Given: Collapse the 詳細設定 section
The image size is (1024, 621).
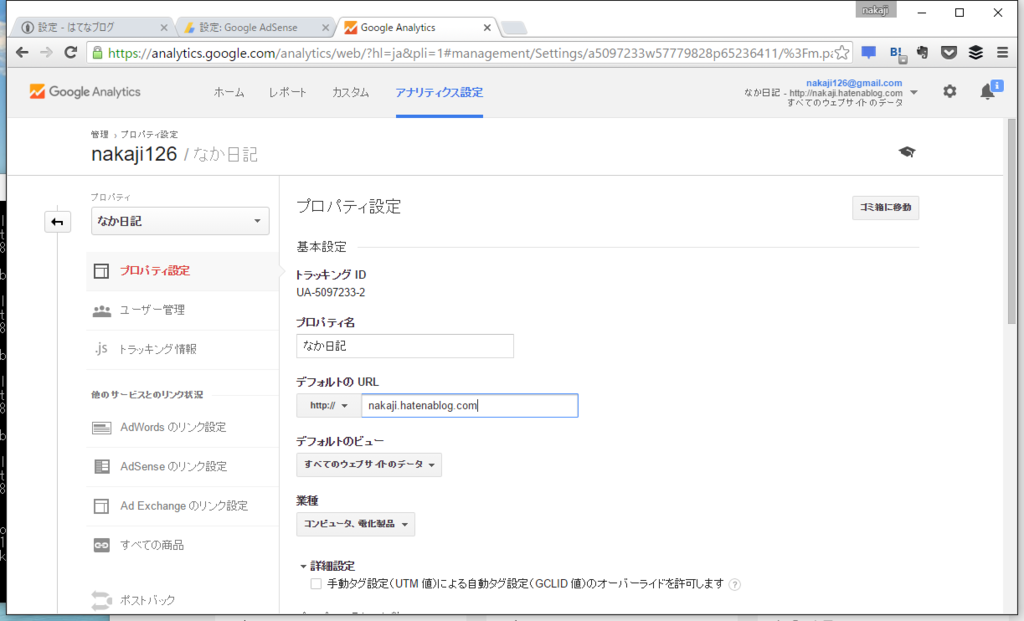Looking at the screenshot, I should (x=327, y=566).
